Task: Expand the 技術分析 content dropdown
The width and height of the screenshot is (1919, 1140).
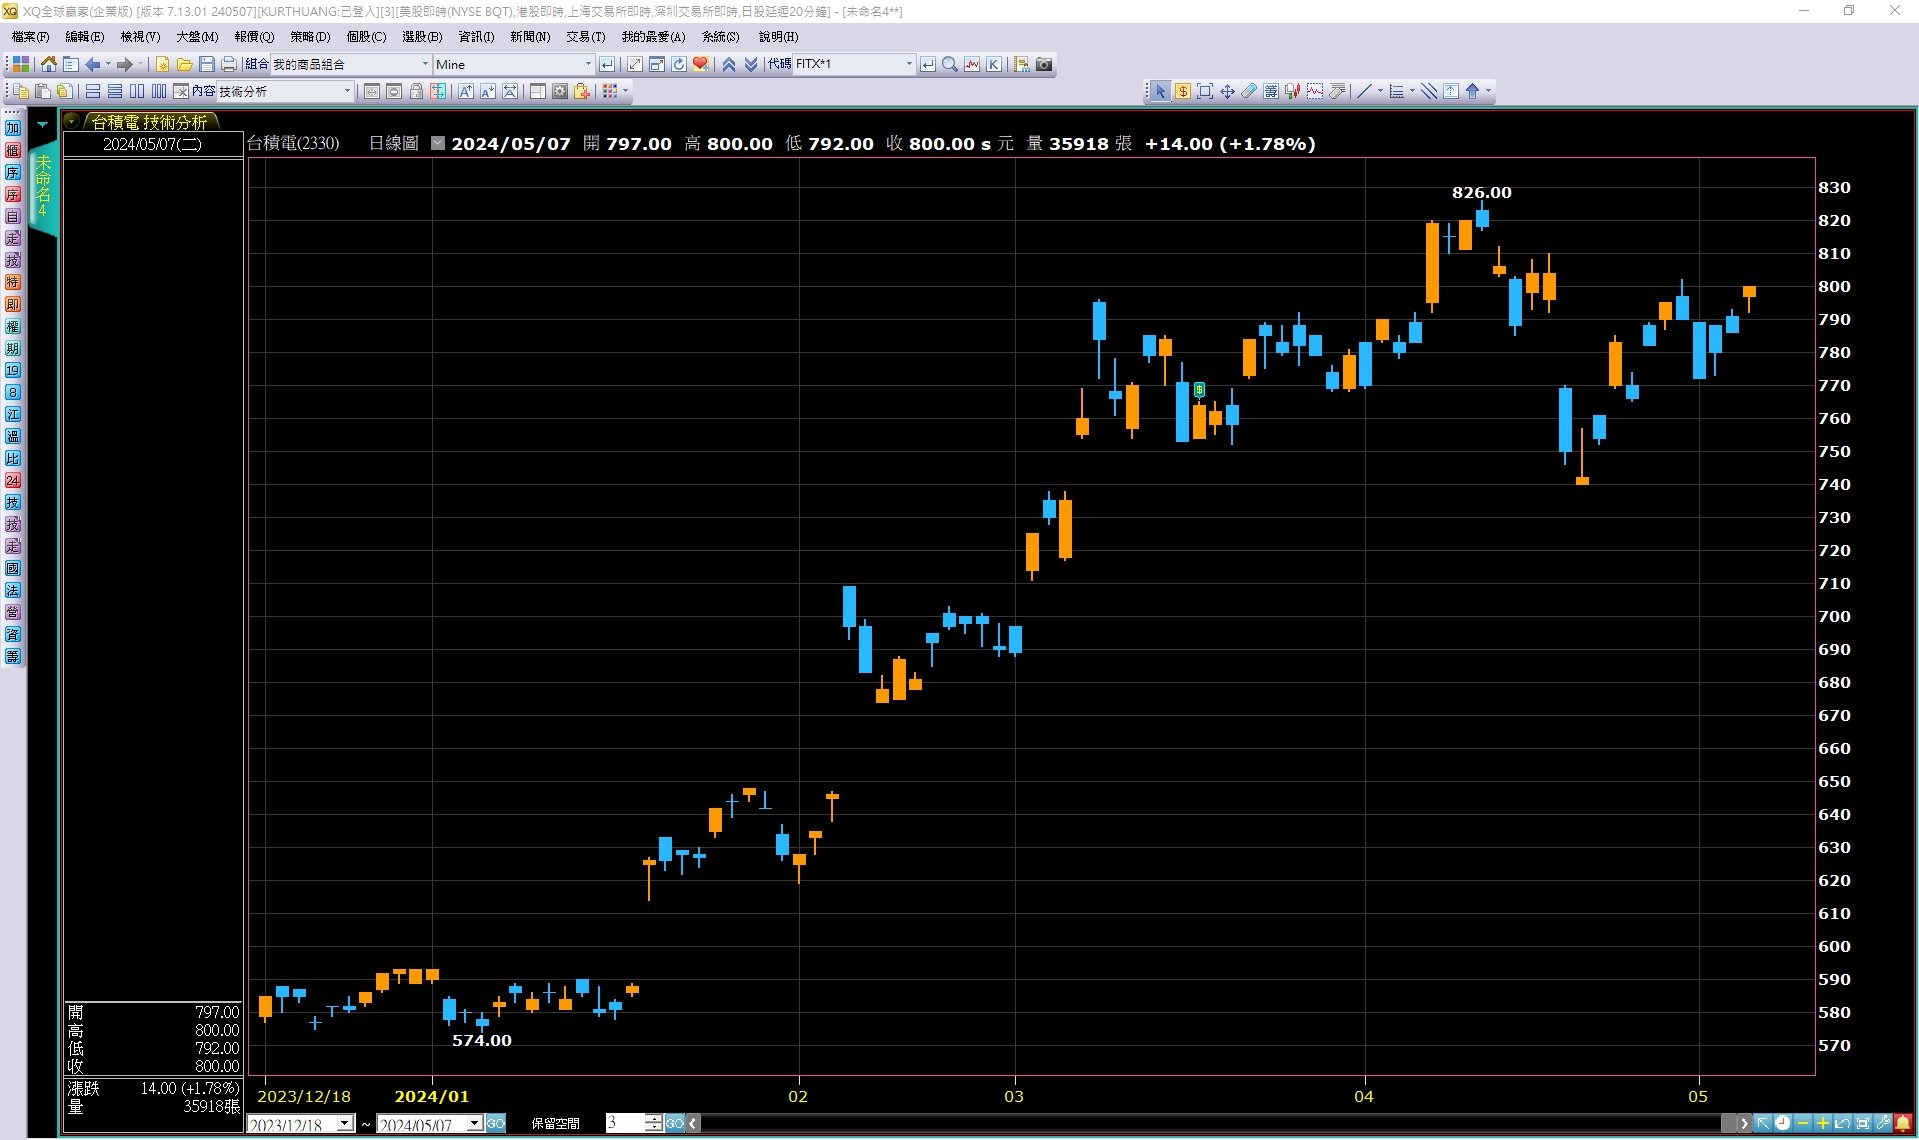Action: click(347, 91)
